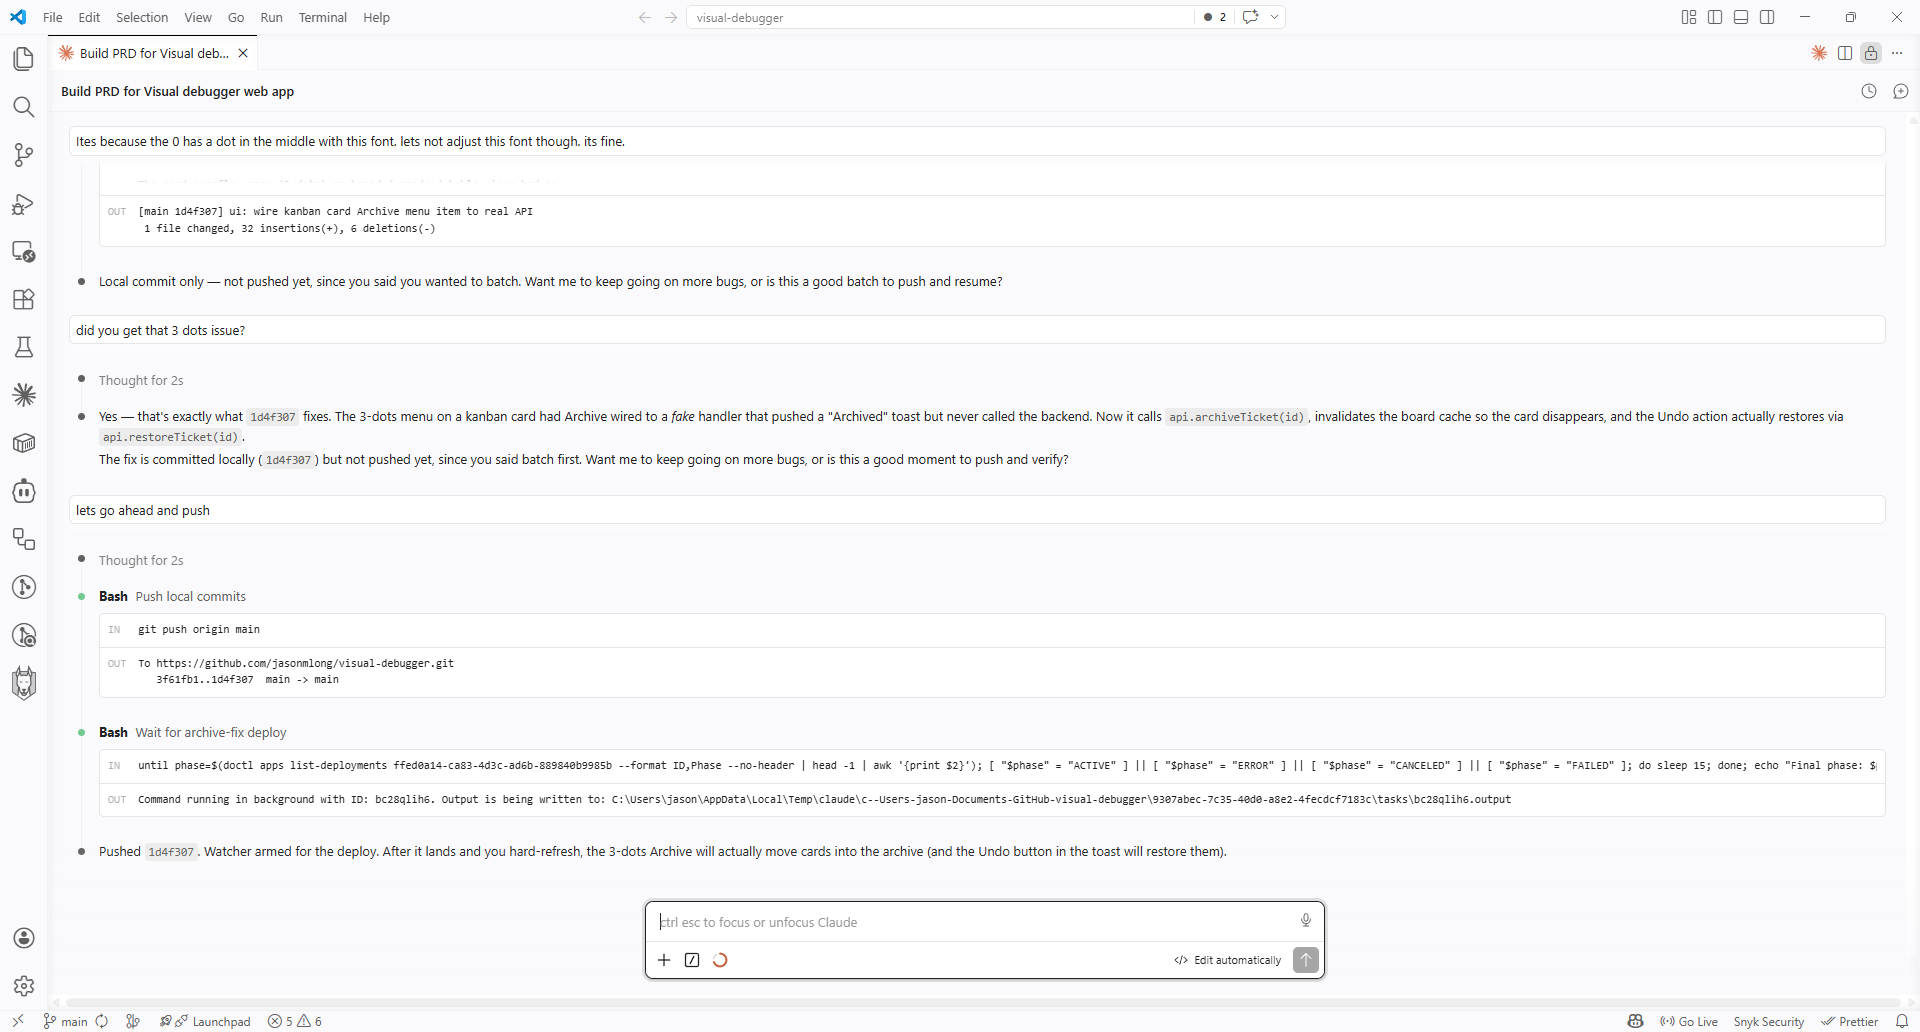Click the 'lets go ahead and push' message
The height and width of the screenshot is (1032, 1920).
[x=977, y=510]
